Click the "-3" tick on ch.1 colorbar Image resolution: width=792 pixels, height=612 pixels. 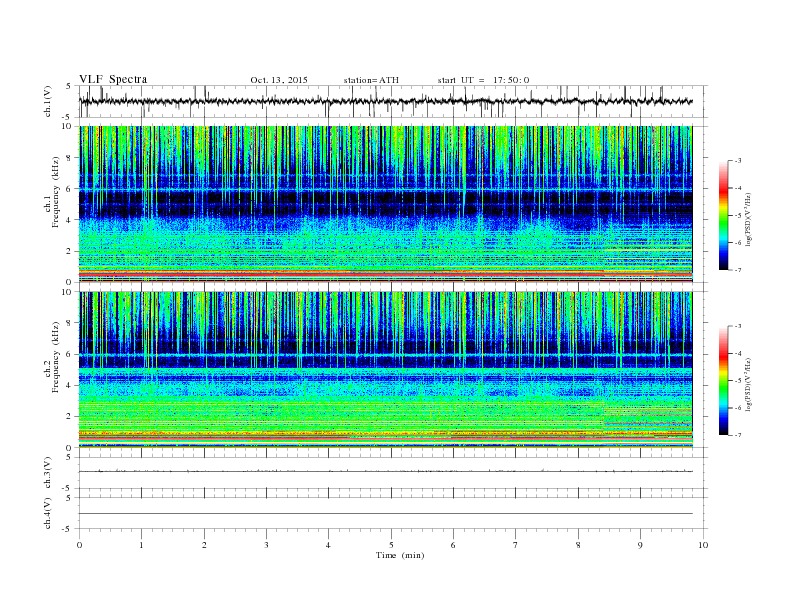(x=737, y=161)
